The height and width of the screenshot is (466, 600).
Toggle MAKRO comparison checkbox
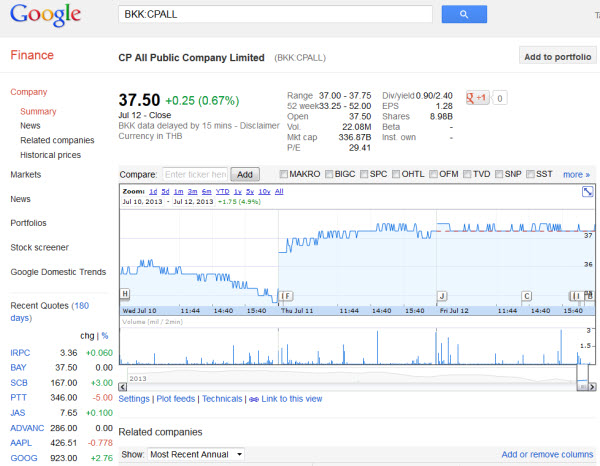pos(284,174)
